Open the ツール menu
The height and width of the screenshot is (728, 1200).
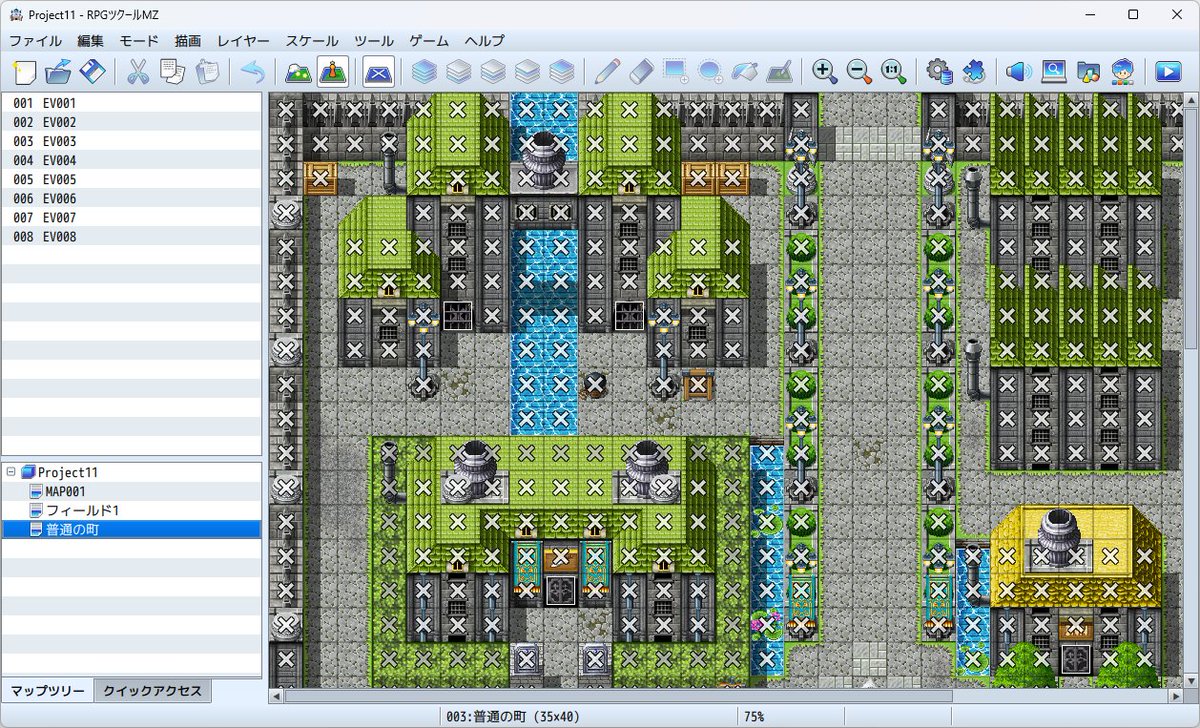click(373, 41)
